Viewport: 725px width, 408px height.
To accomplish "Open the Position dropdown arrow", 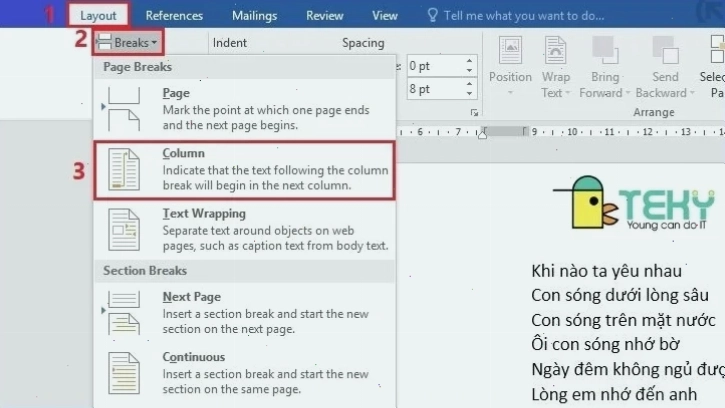I will point(510,93).
